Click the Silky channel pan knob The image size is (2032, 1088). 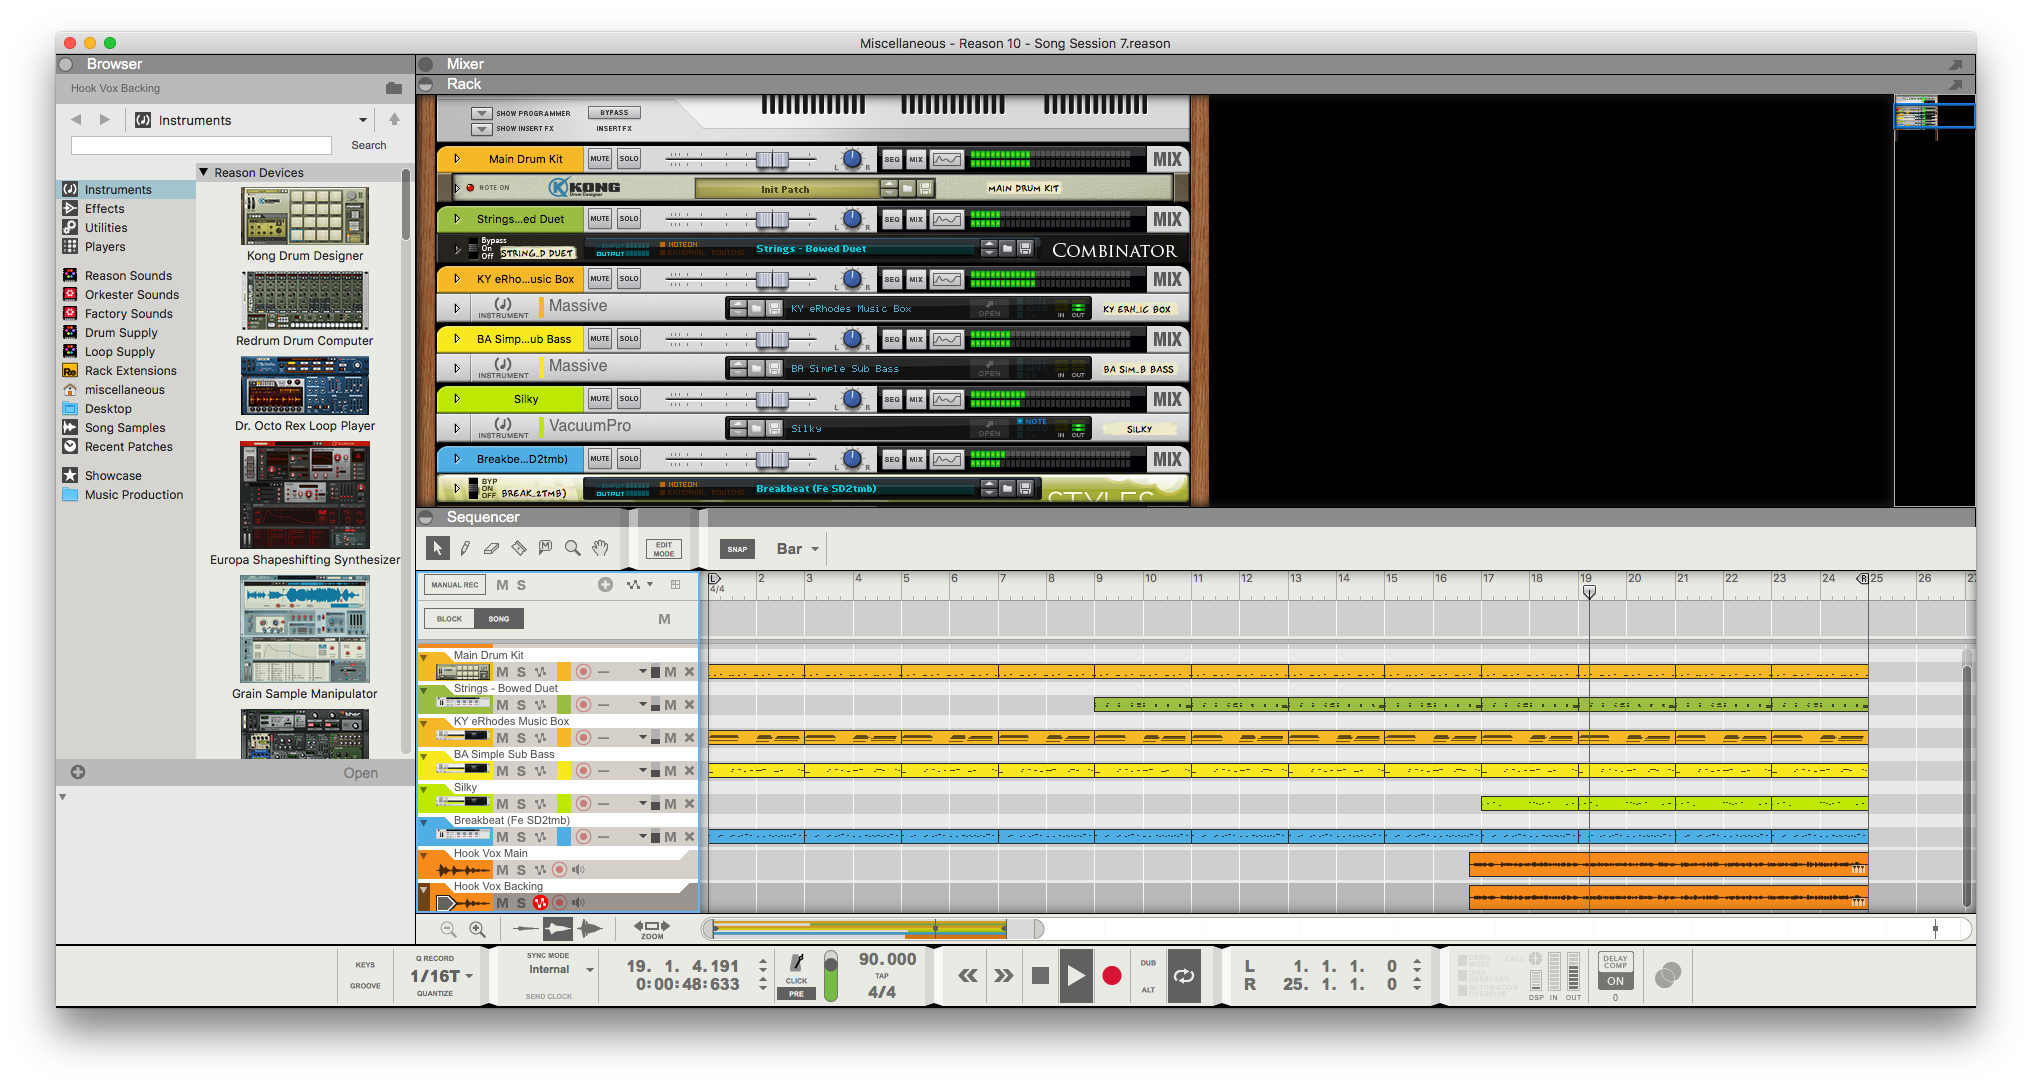(852, 399)
